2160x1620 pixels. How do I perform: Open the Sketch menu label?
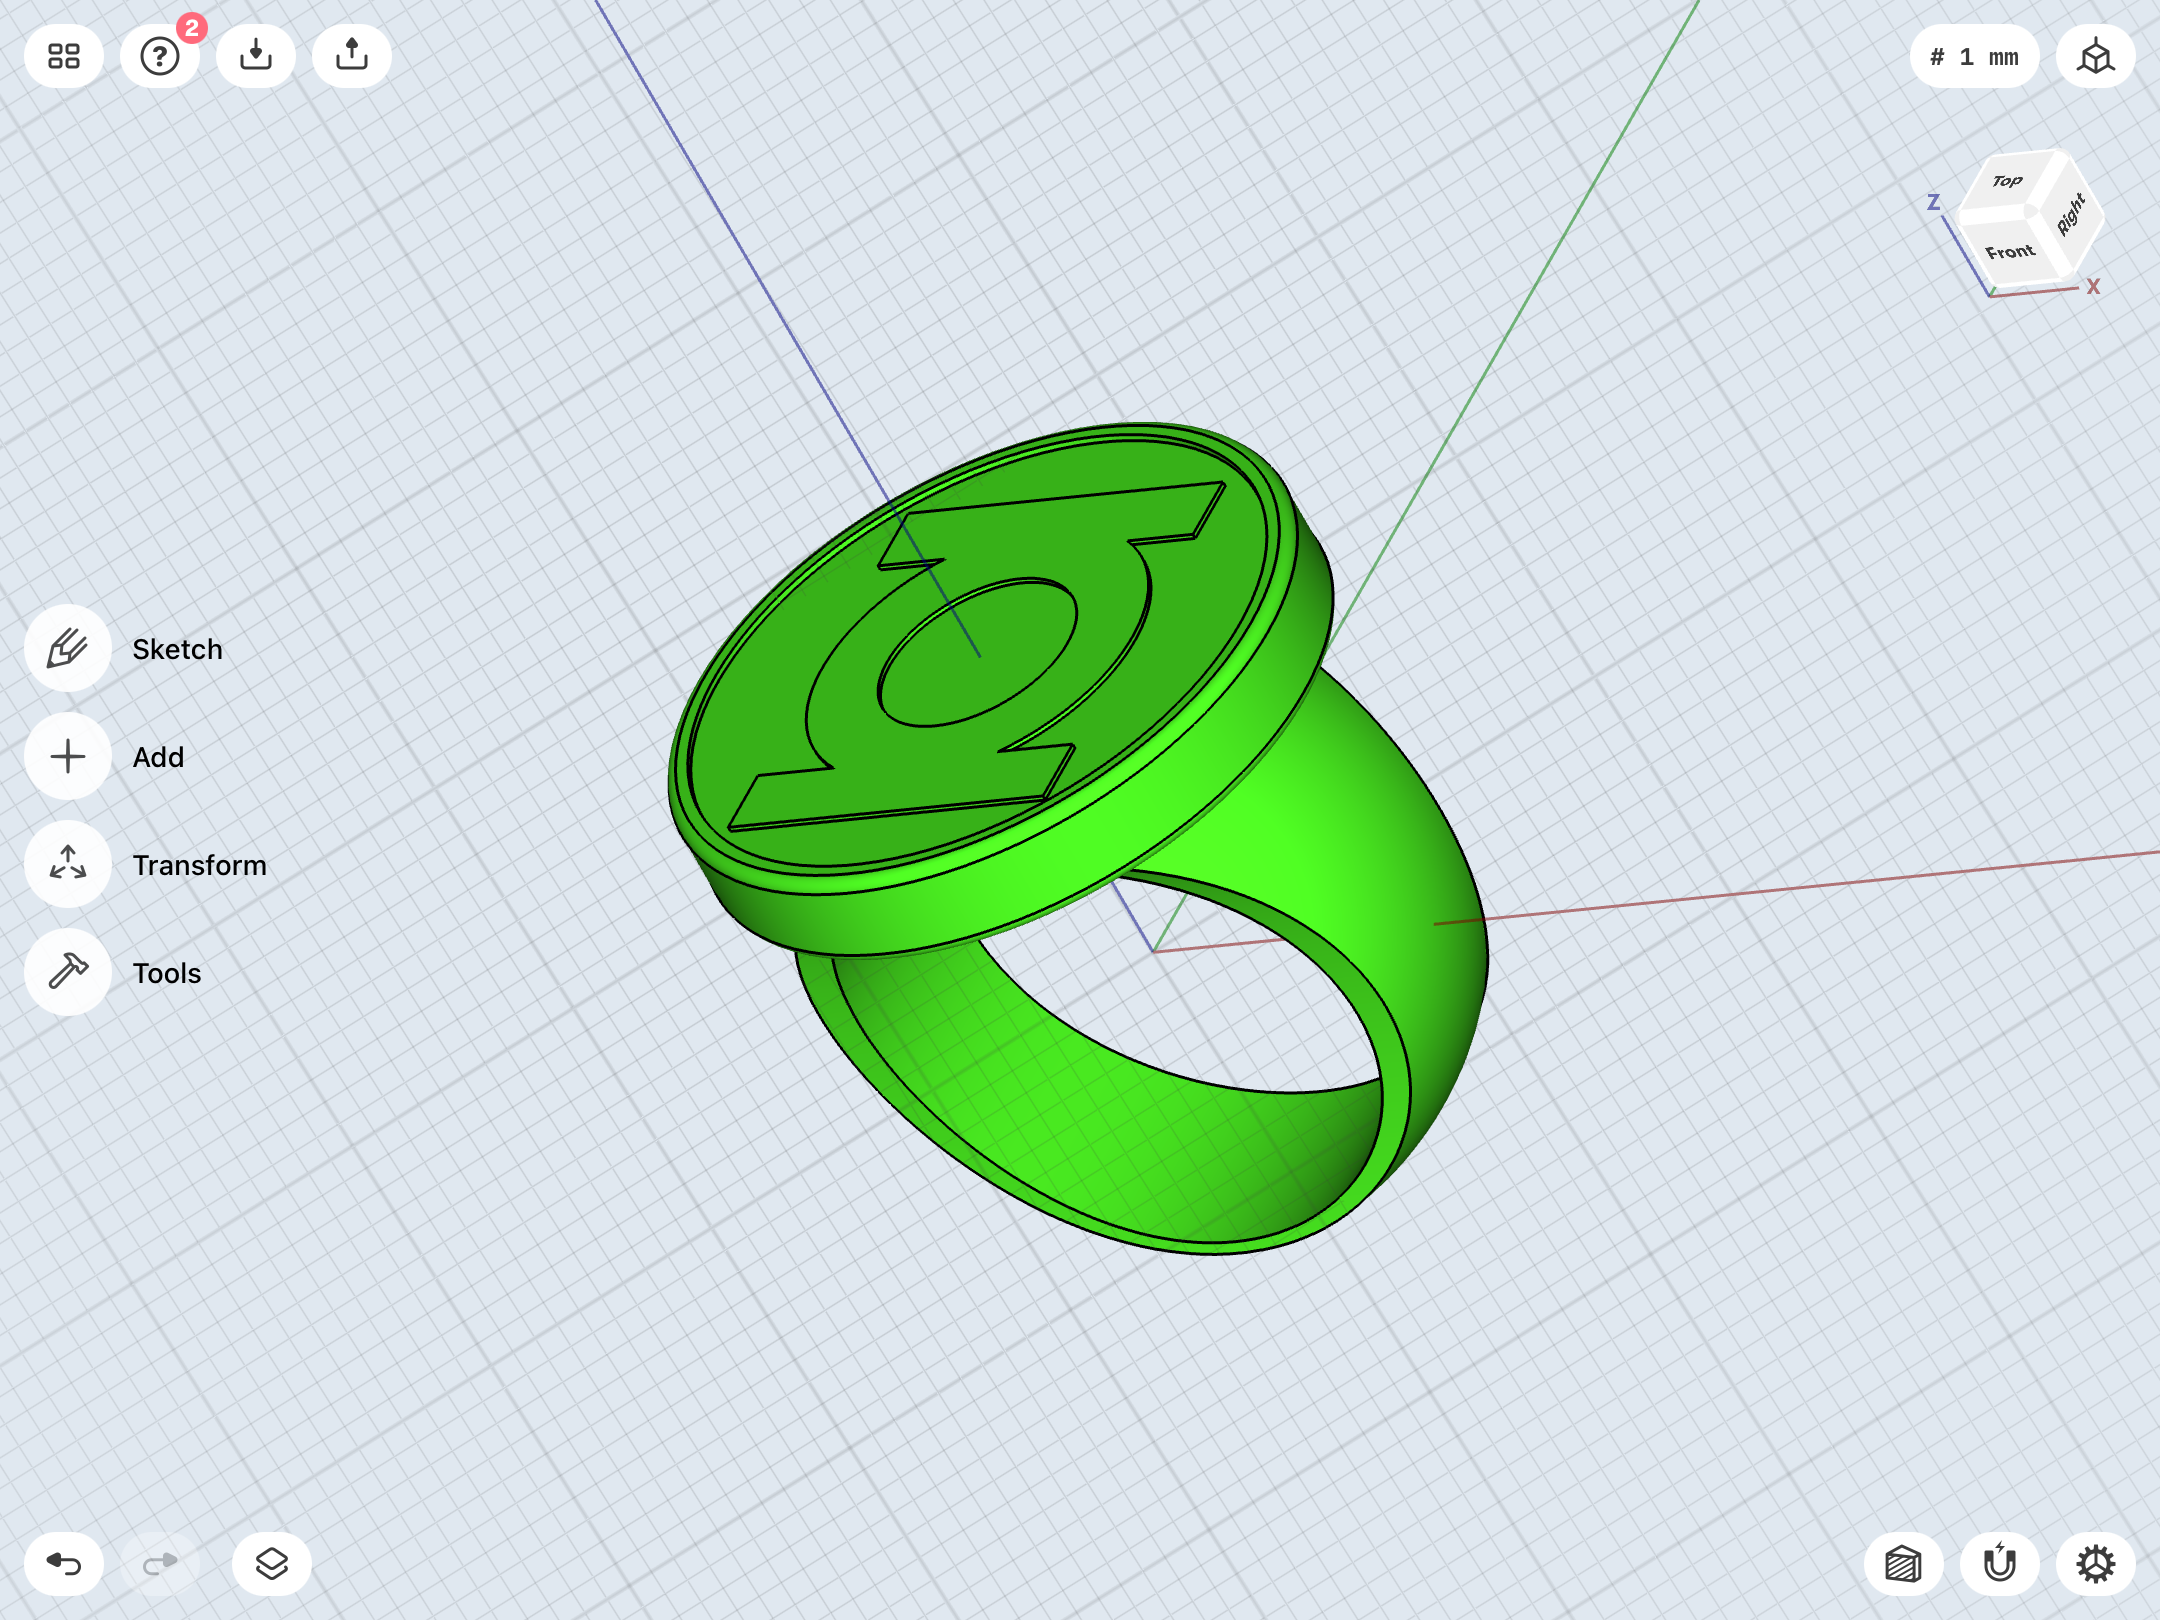coord(178,650)
